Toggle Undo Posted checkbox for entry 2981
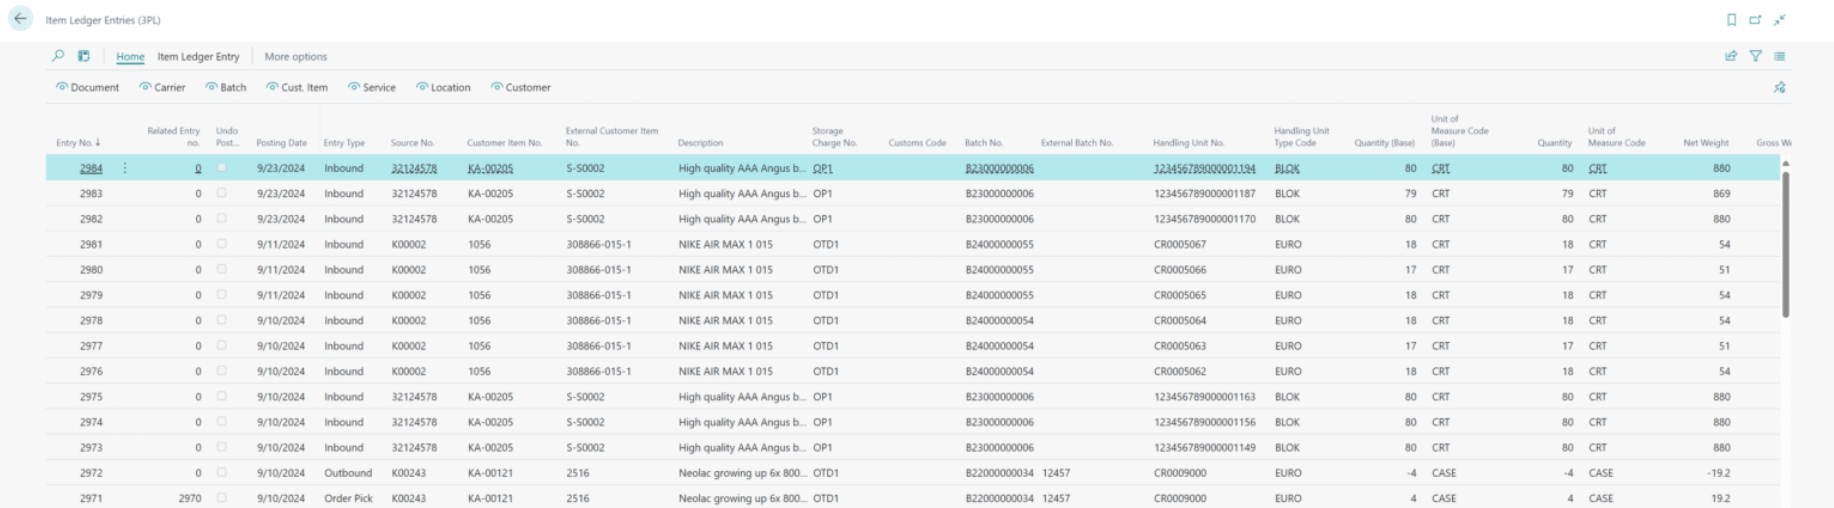 tap(222, 244)
